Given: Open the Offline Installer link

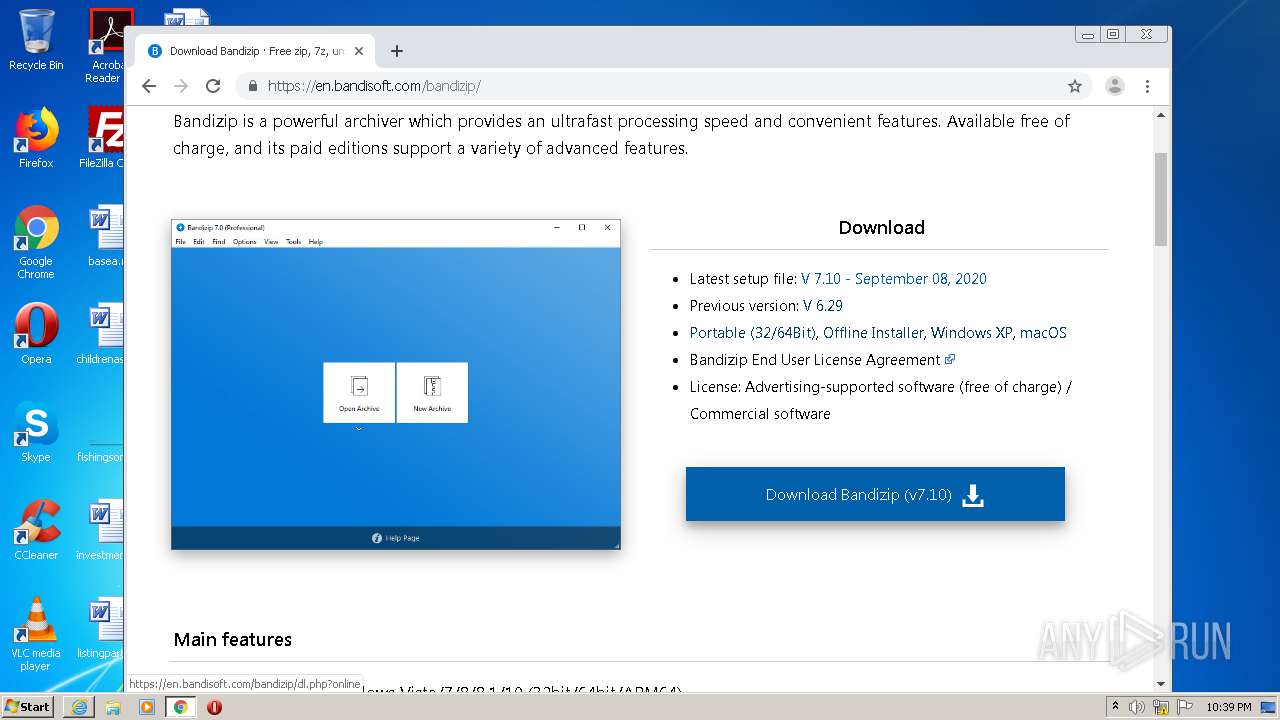Looking at the screenshot, I should click(875, 333).
